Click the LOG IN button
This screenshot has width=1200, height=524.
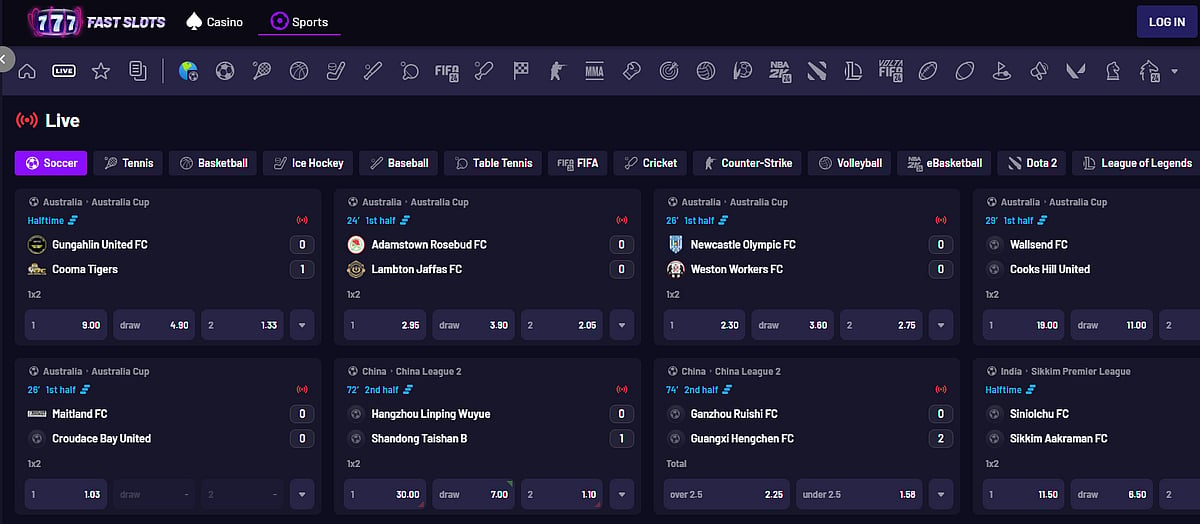pos(1166,21)
